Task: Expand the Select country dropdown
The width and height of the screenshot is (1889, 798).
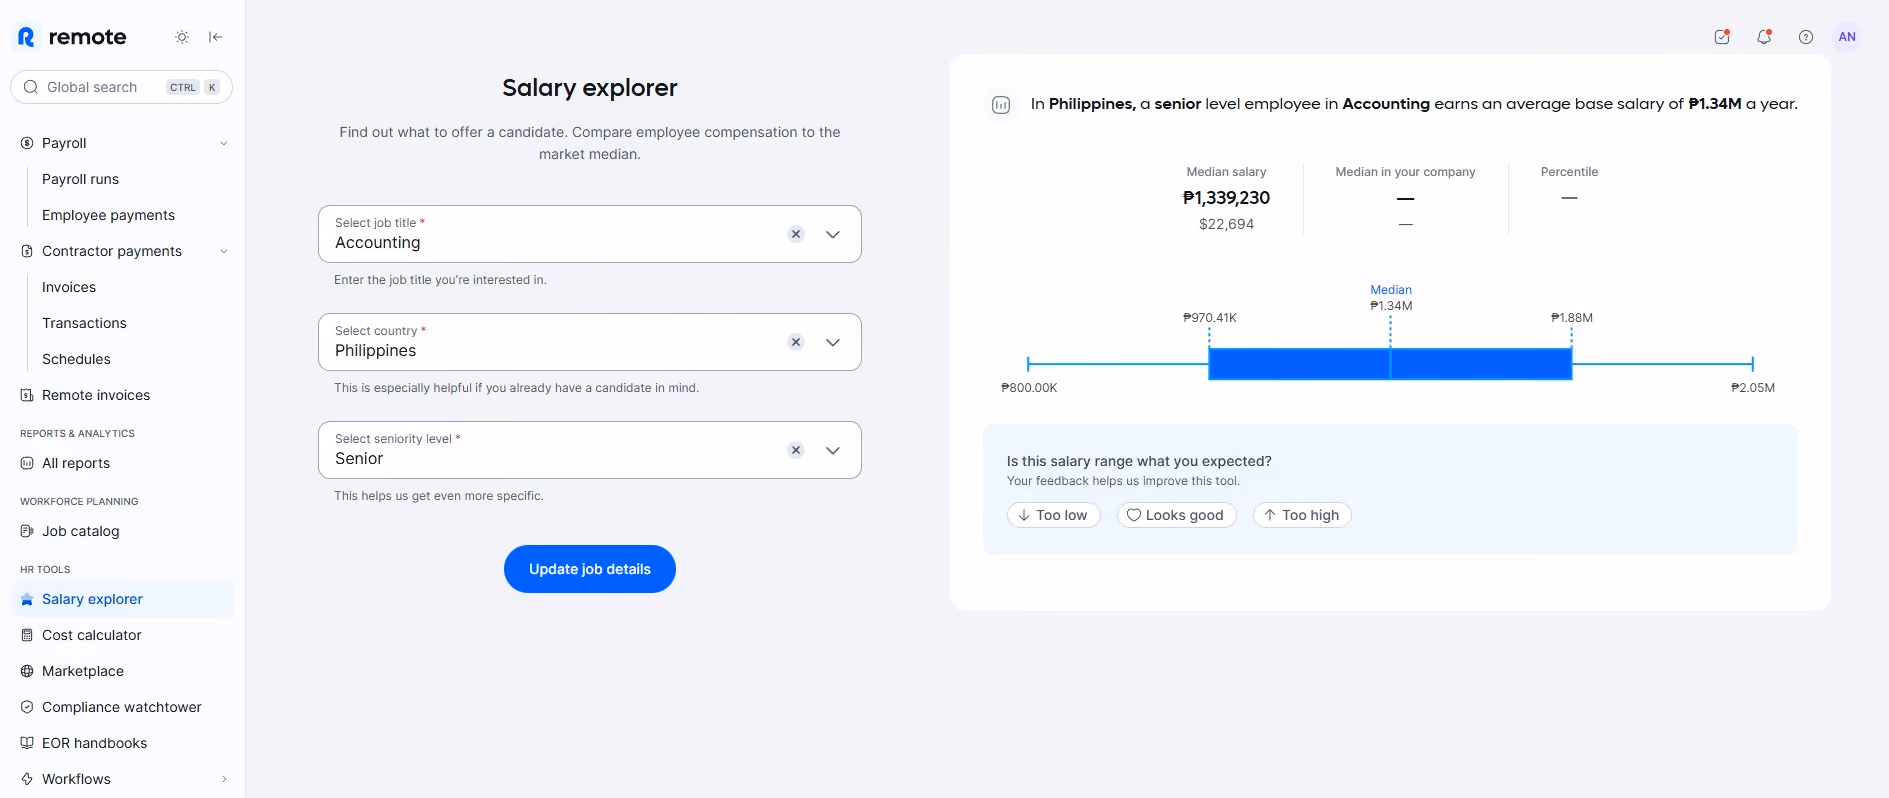Action: click(833, 342)
